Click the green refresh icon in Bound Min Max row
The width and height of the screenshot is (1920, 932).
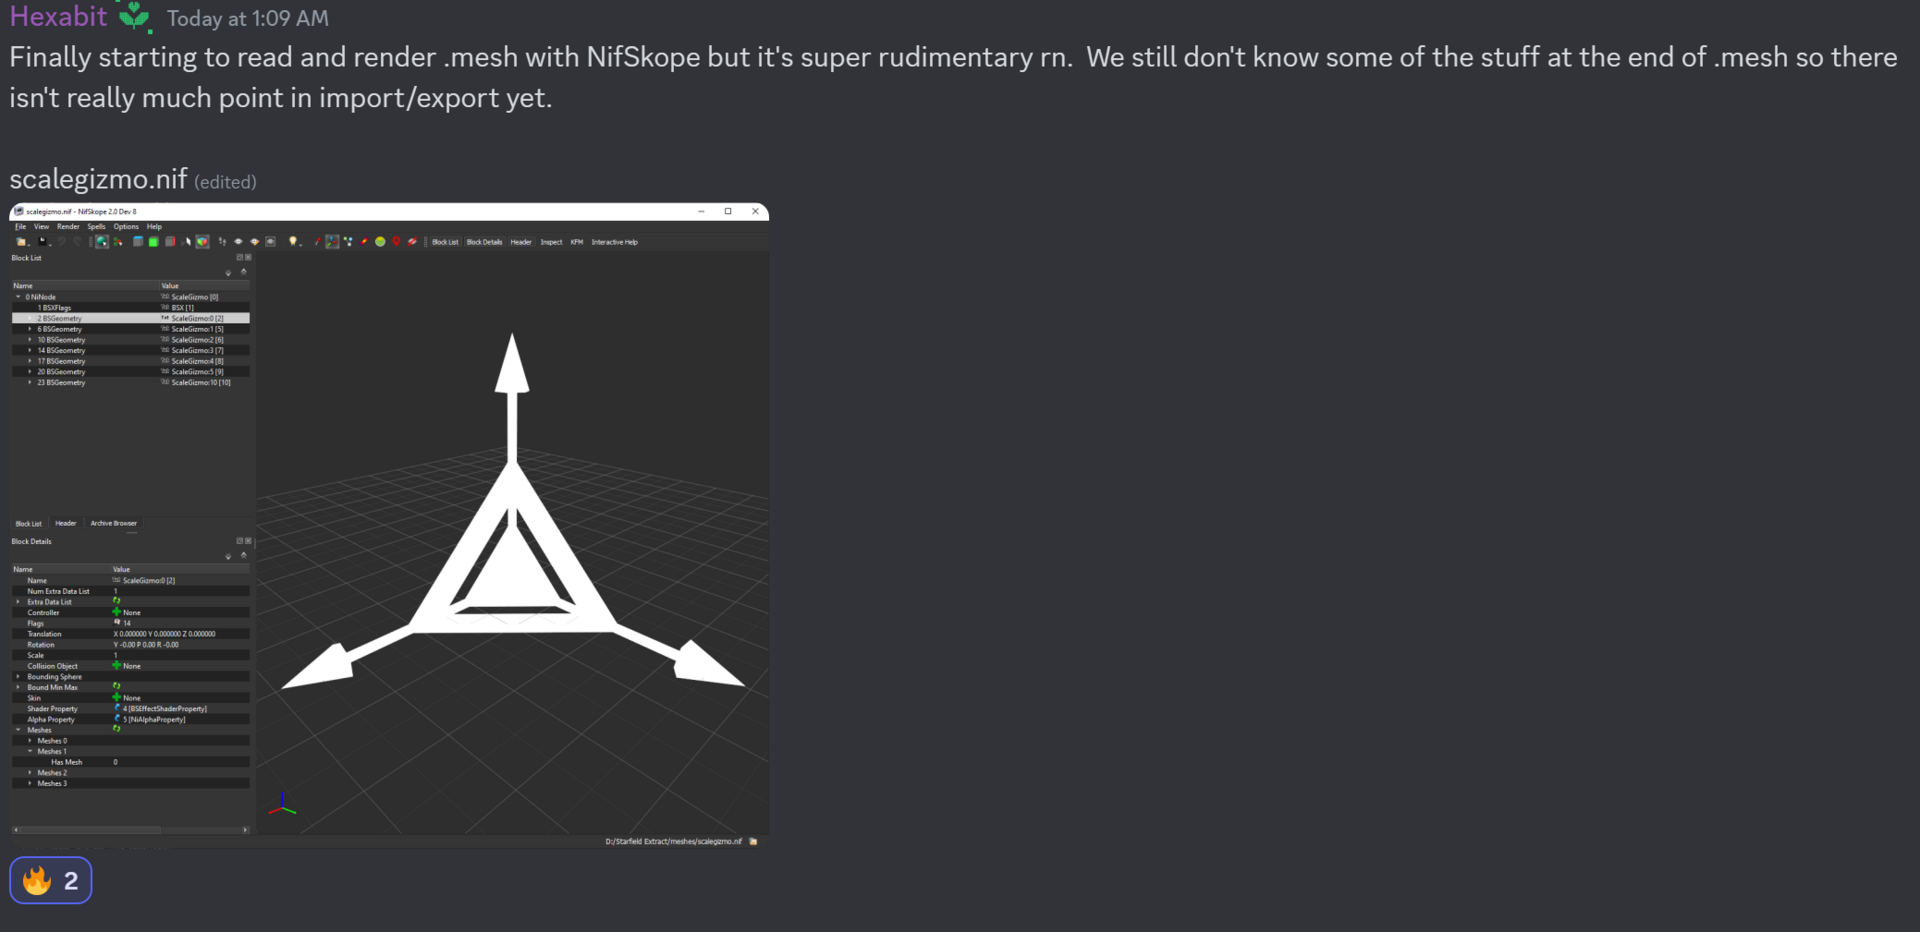click(x=116, y=686)
